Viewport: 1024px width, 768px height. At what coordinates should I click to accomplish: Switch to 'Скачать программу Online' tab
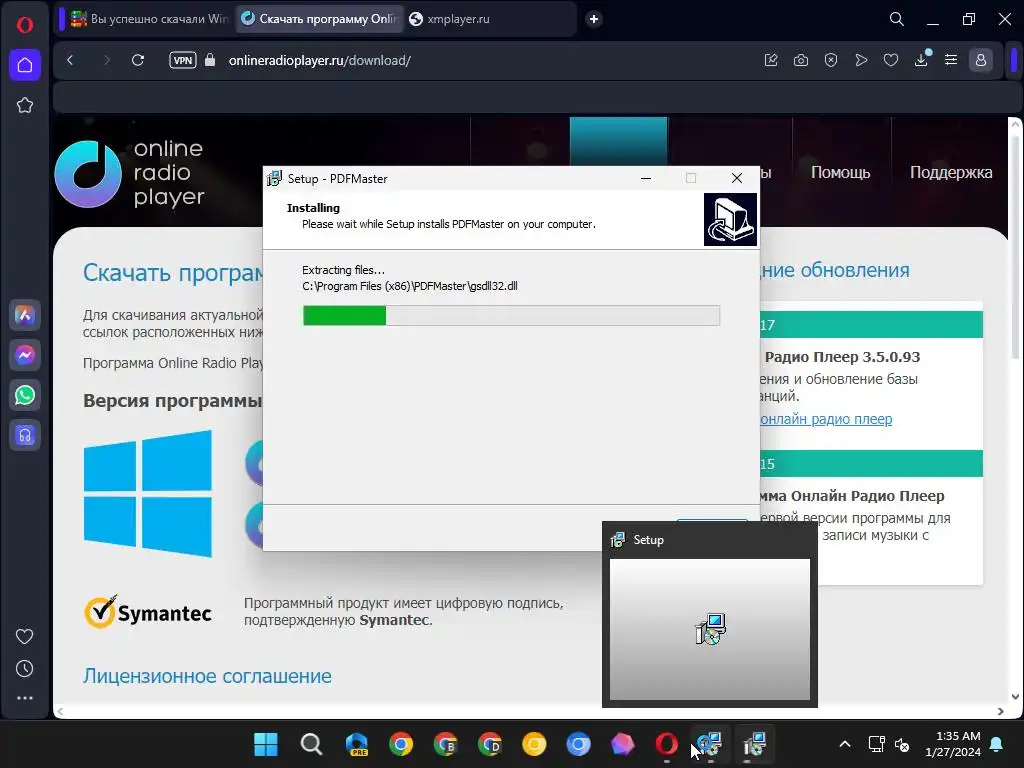coord(319,19)
